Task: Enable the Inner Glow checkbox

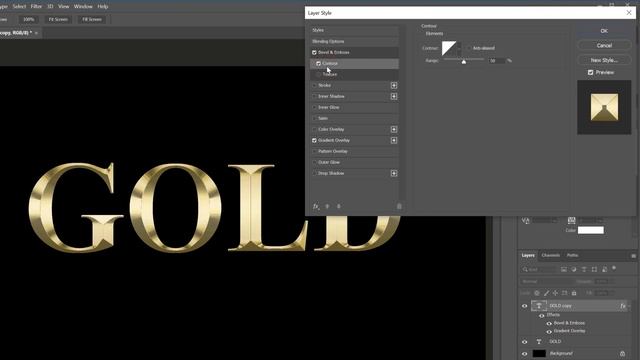Action: 314,107
